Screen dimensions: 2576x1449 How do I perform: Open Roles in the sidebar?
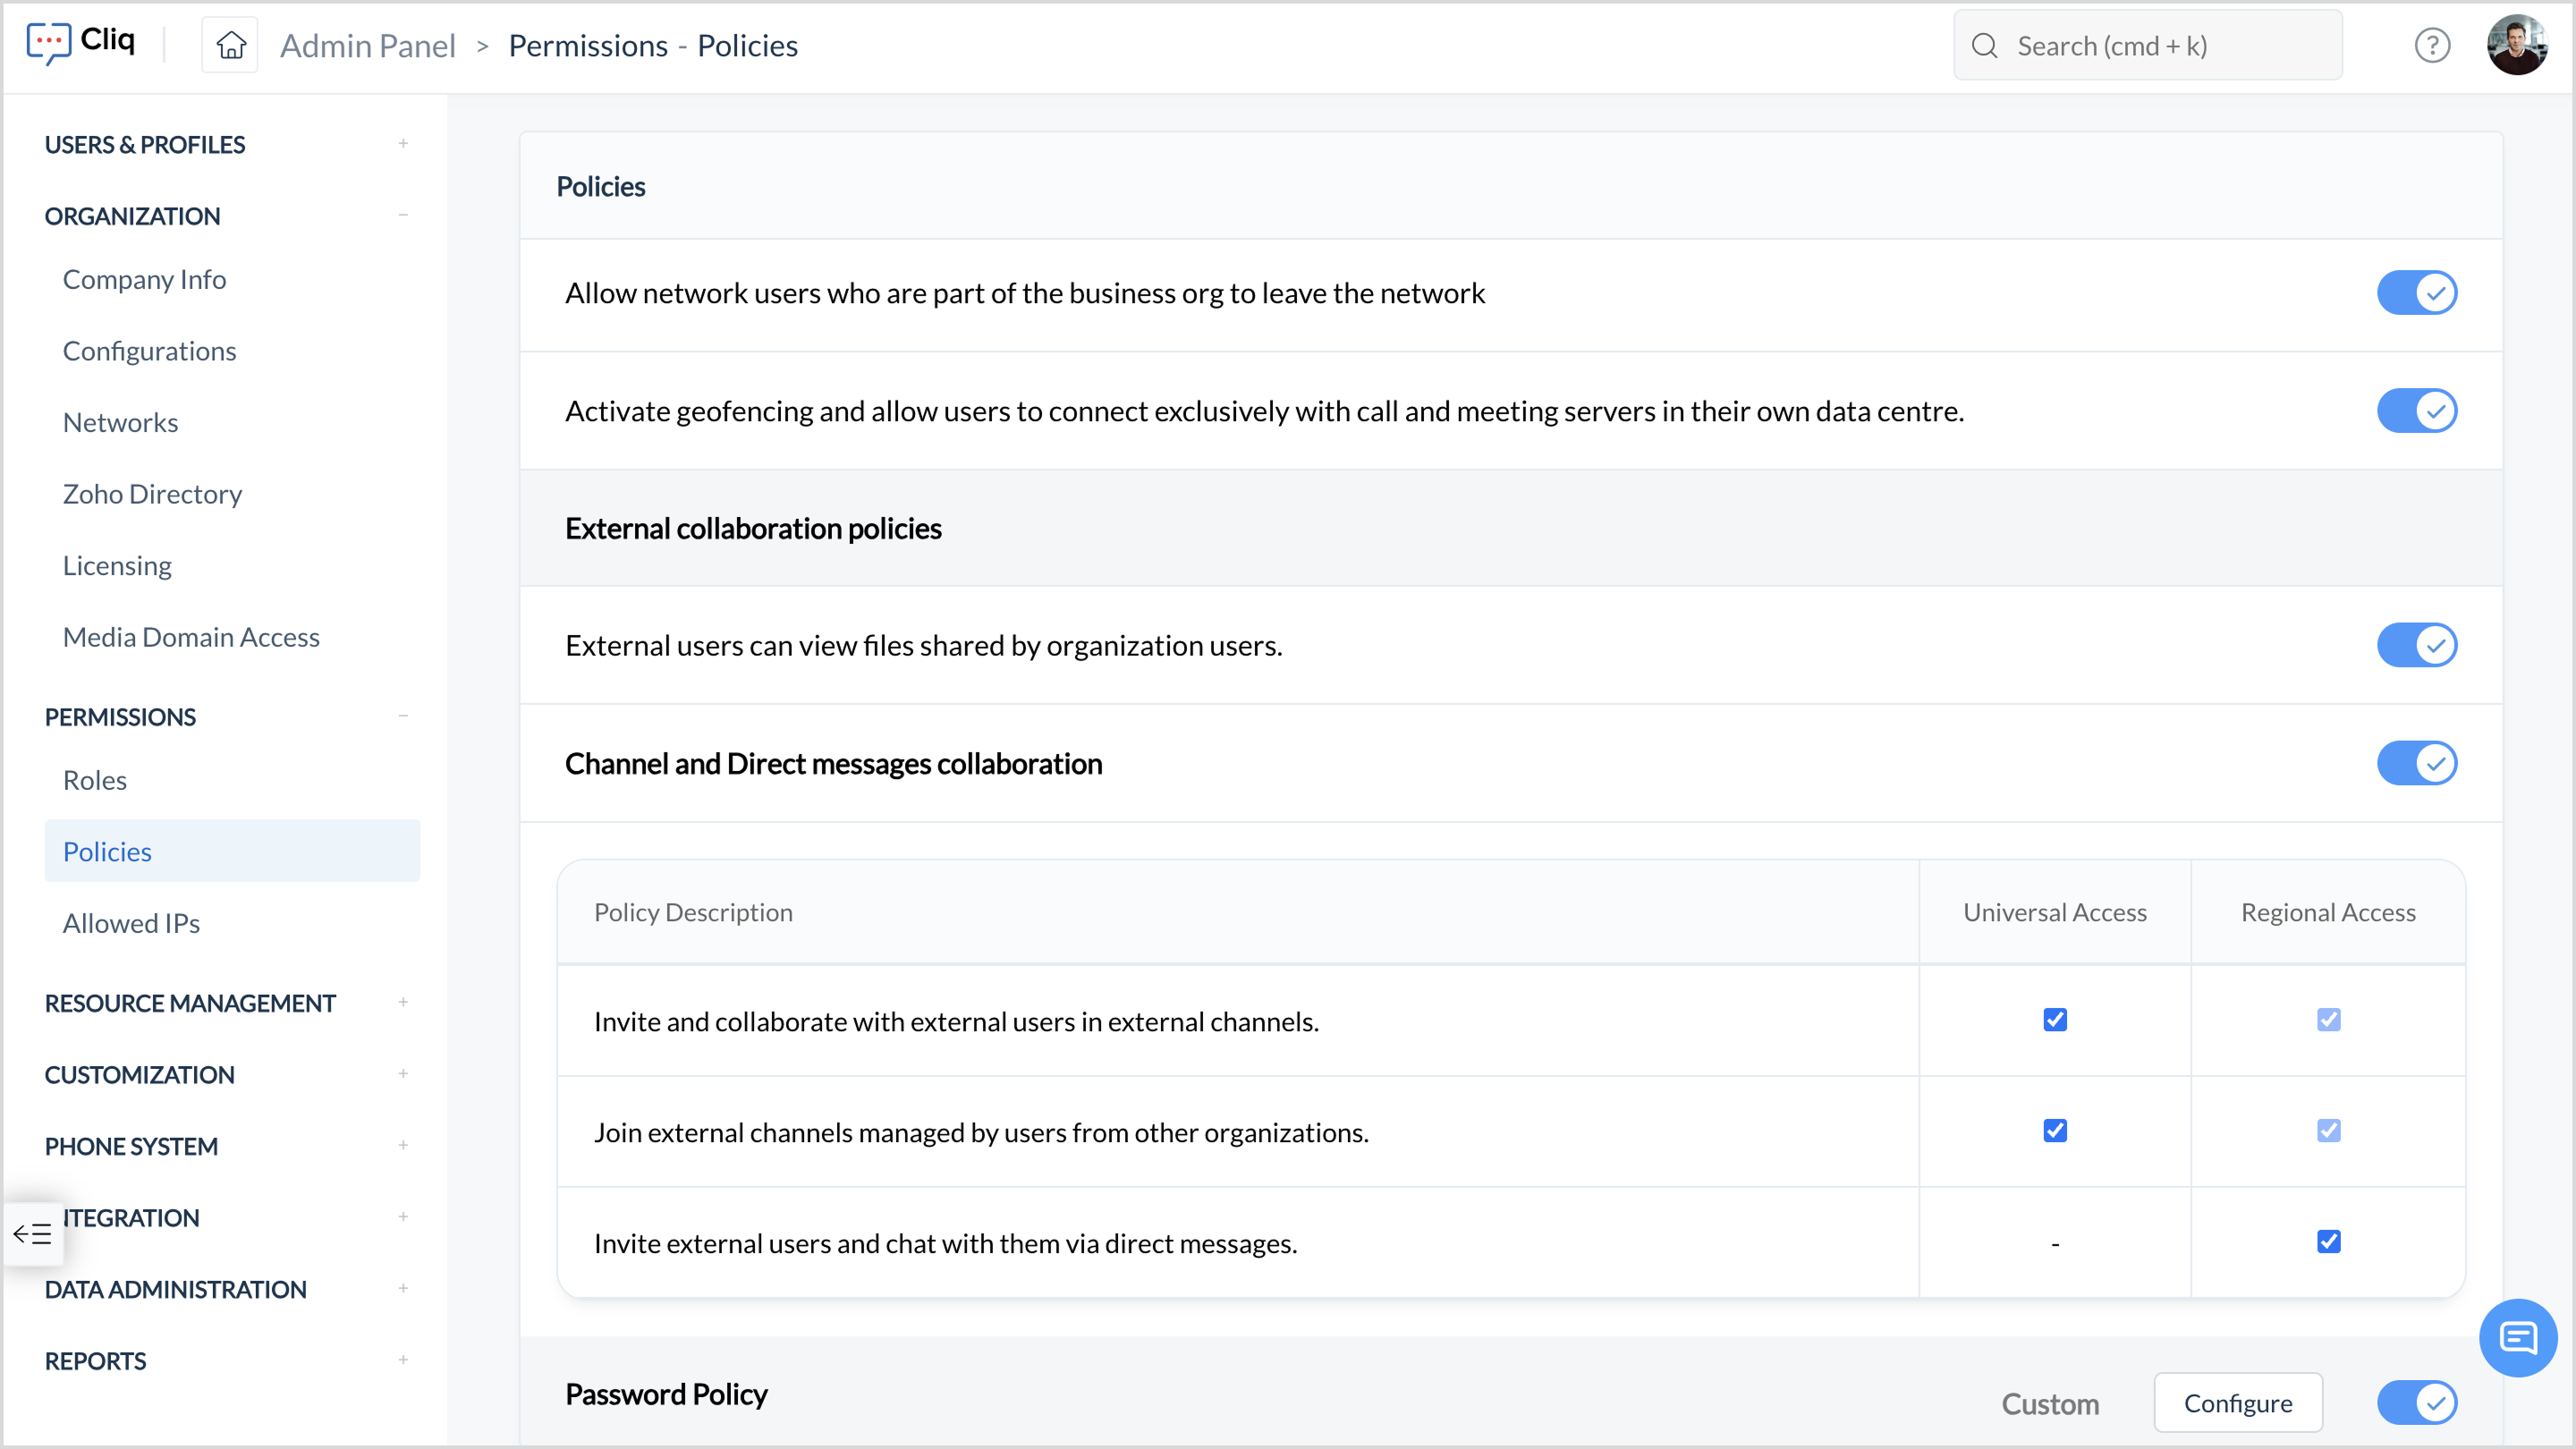click(x=95, y=780)
